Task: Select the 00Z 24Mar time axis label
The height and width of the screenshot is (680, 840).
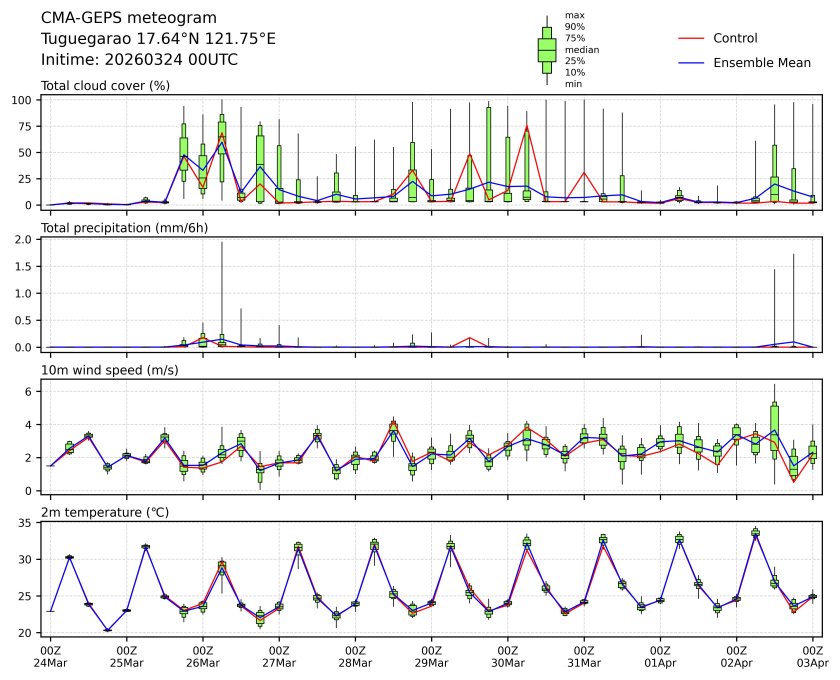Action: pos(50,656)
